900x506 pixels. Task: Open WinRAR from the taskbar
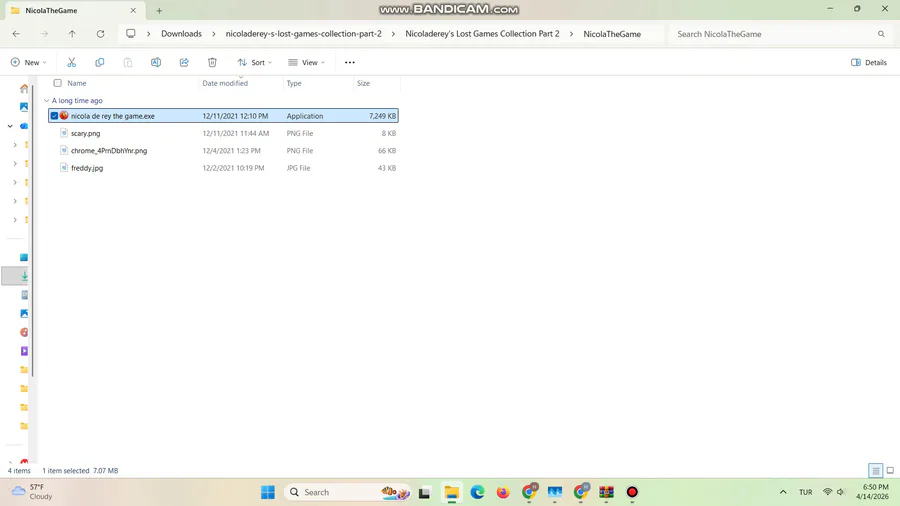click(x=606, y=492)
